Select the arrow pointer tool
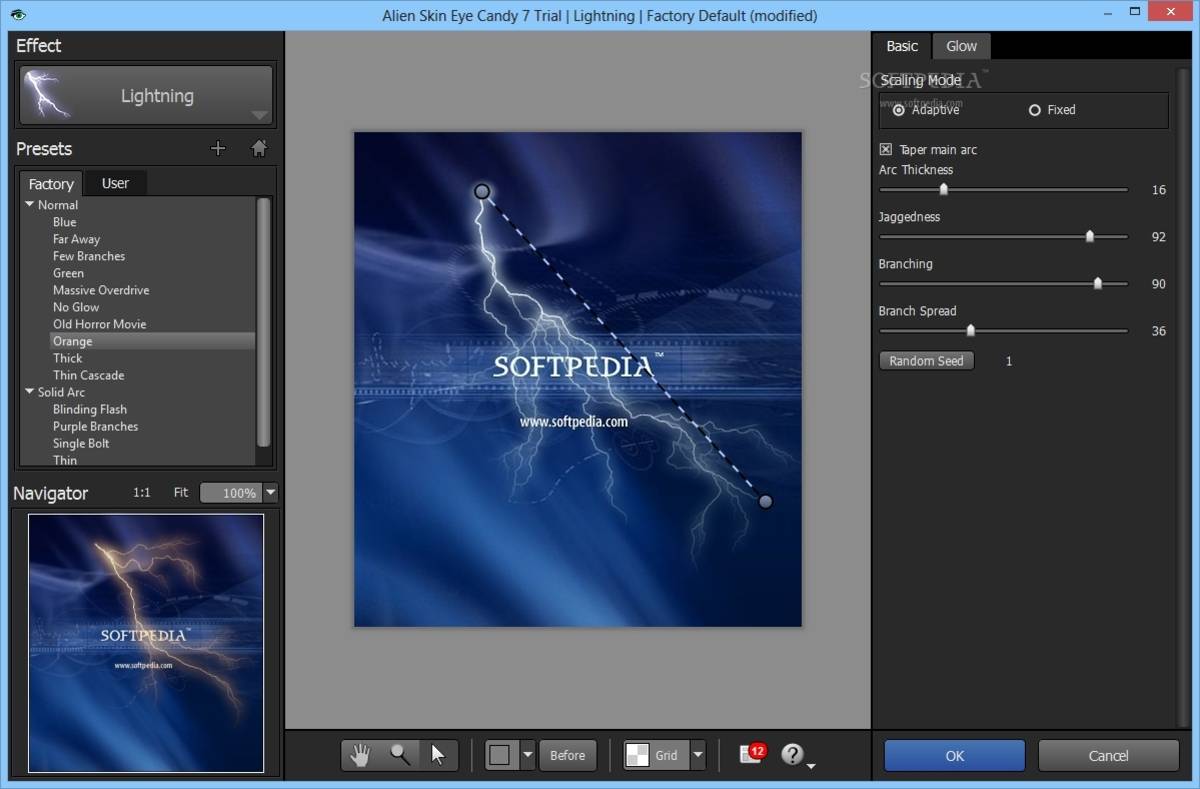The height and width of the screenshot is (789, 1200). 438,755
